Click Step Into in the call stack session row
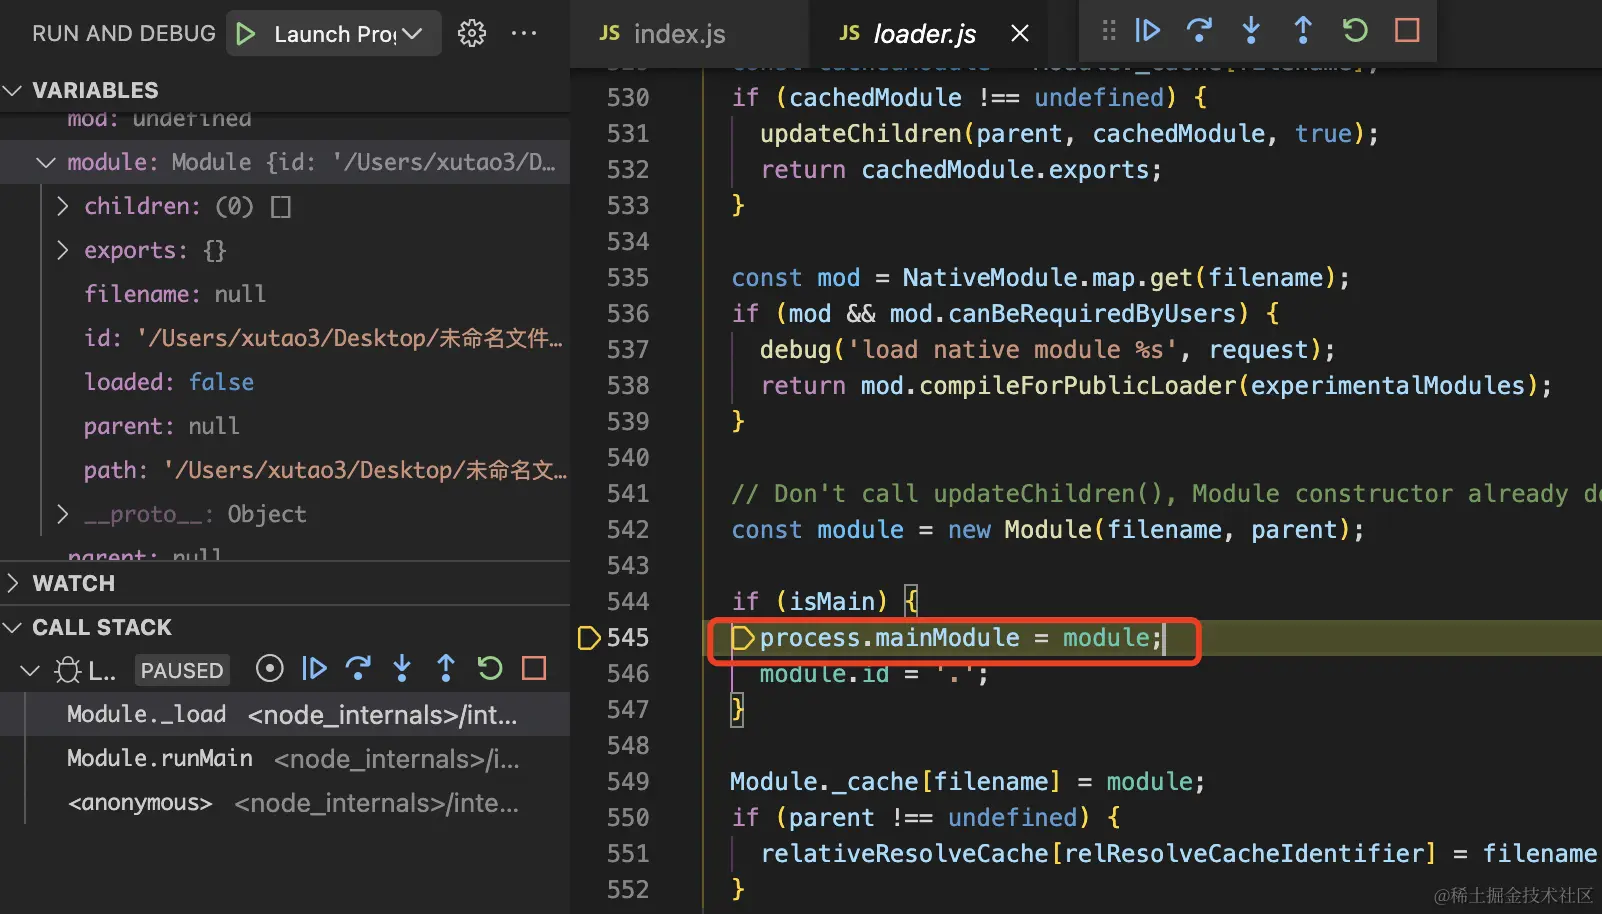Screen dimensions: 1602x914 [402, 668]
